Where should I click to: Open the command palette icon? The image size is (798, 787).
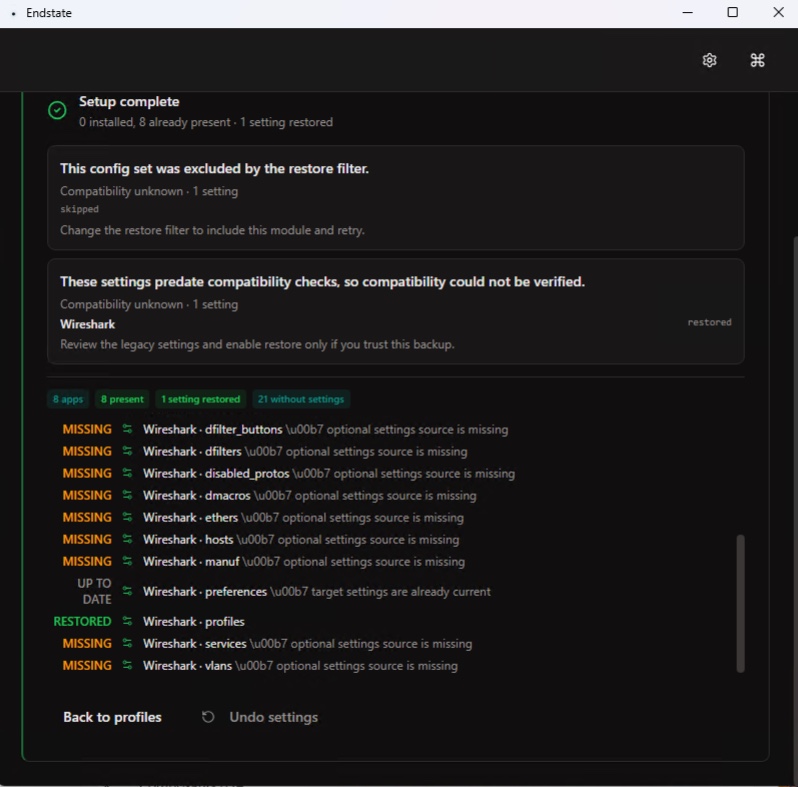[757, 60]
